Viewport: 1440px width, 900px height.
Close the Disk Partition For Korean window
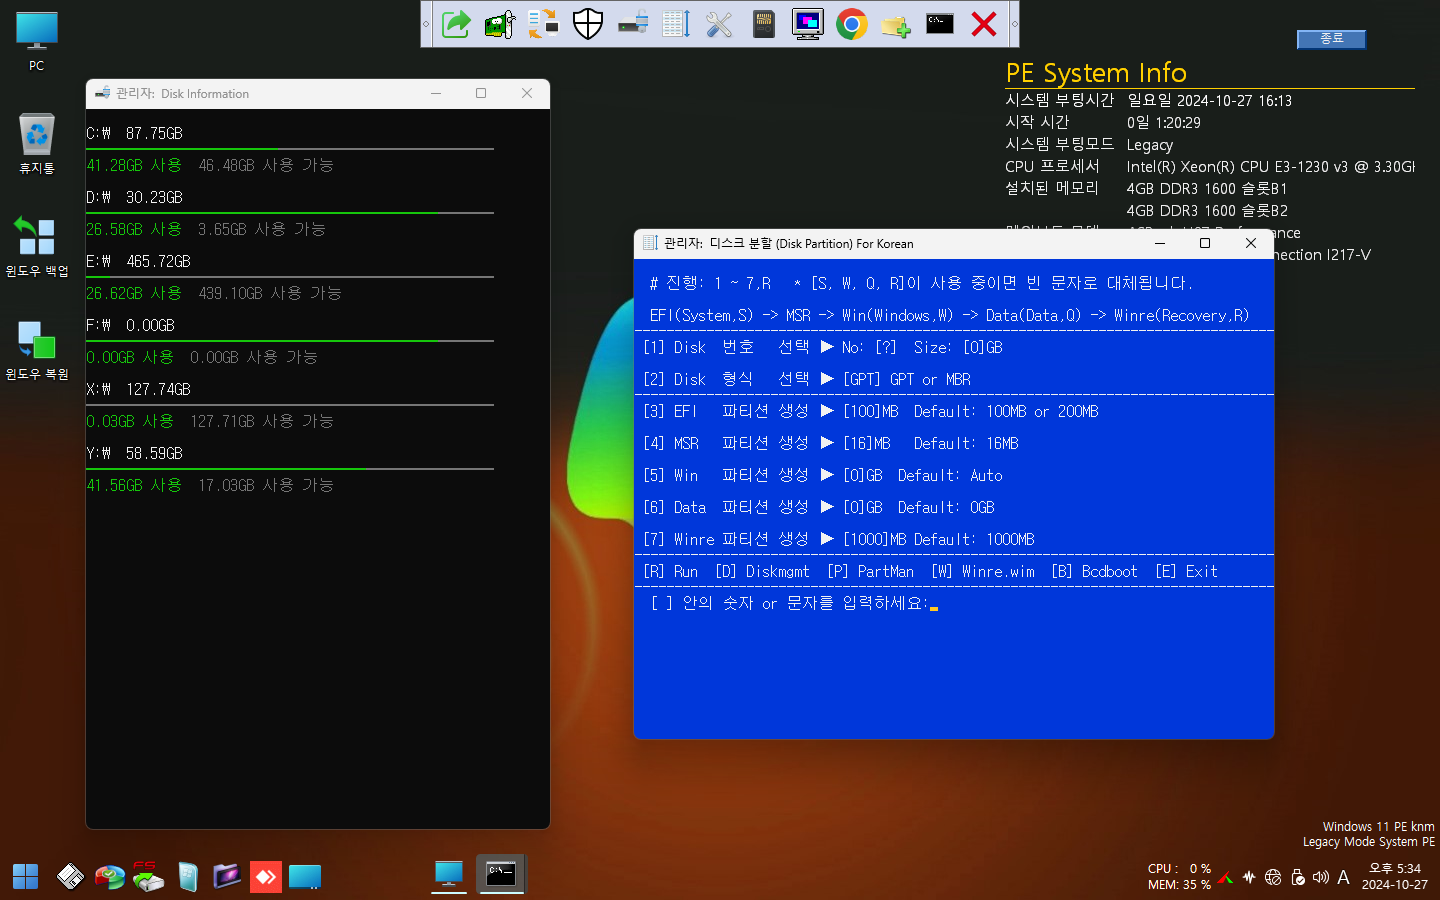(x=1251, y=243)
